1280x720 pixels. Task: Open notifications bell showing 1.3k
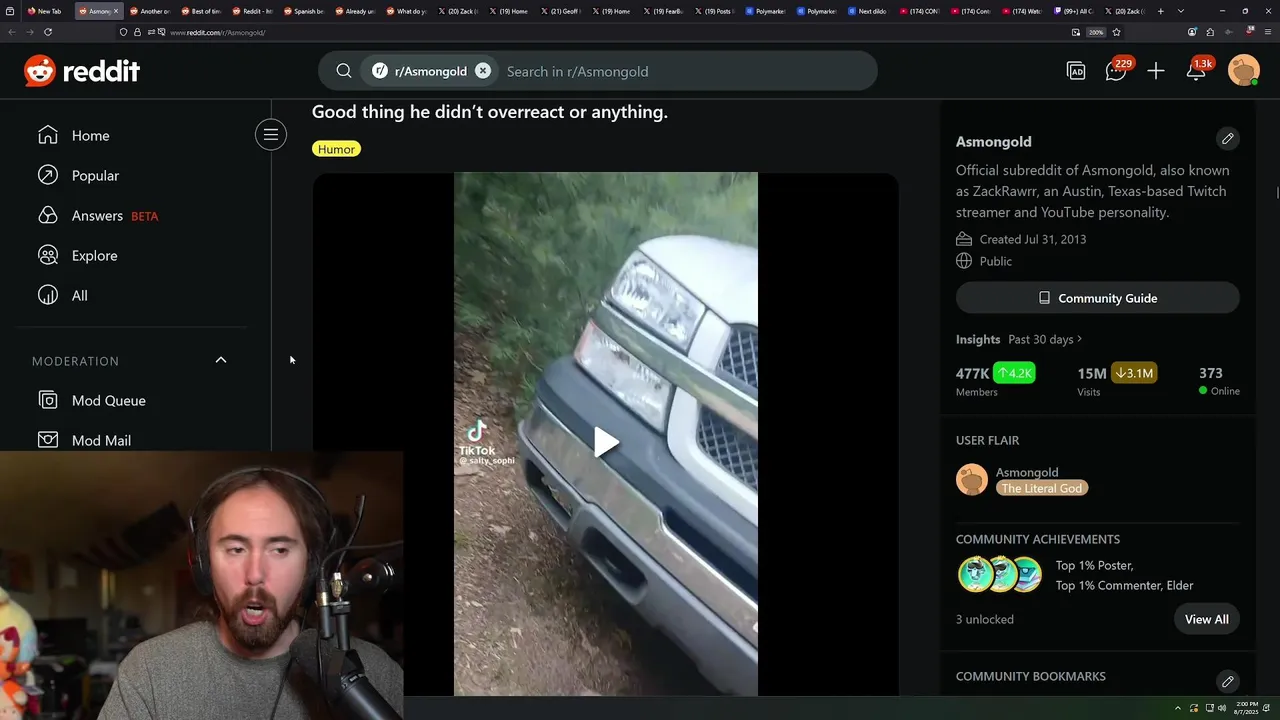(x=1197, y=71)
